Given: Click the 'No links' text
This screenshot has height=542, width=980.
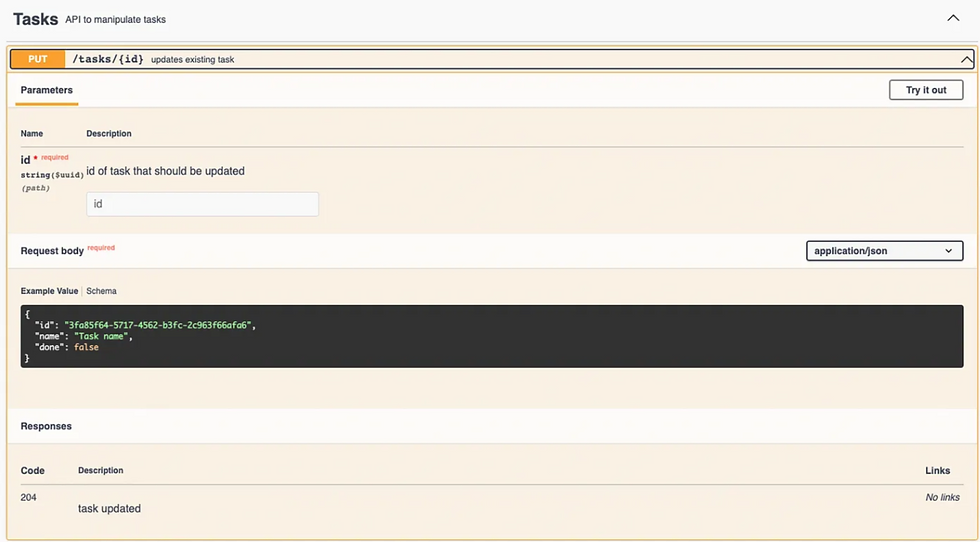Looking at the screenshot, I should tap(942, 498).
